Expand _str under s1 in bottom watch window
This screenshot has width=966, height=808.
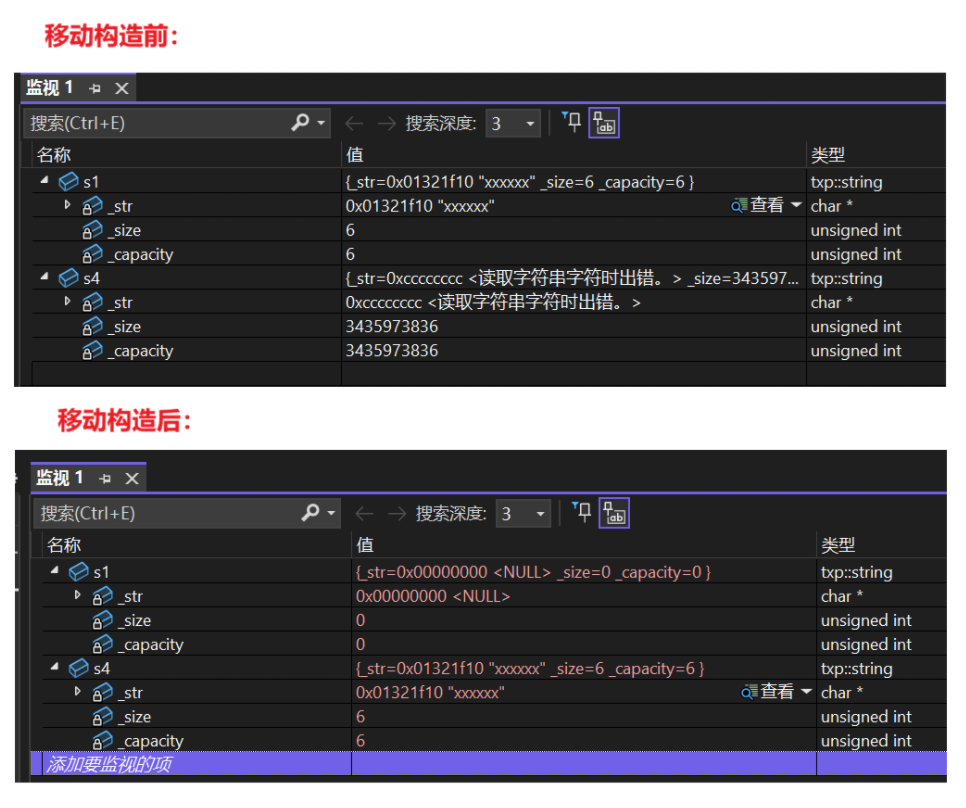pyautogui.click(x=78, y=594)
